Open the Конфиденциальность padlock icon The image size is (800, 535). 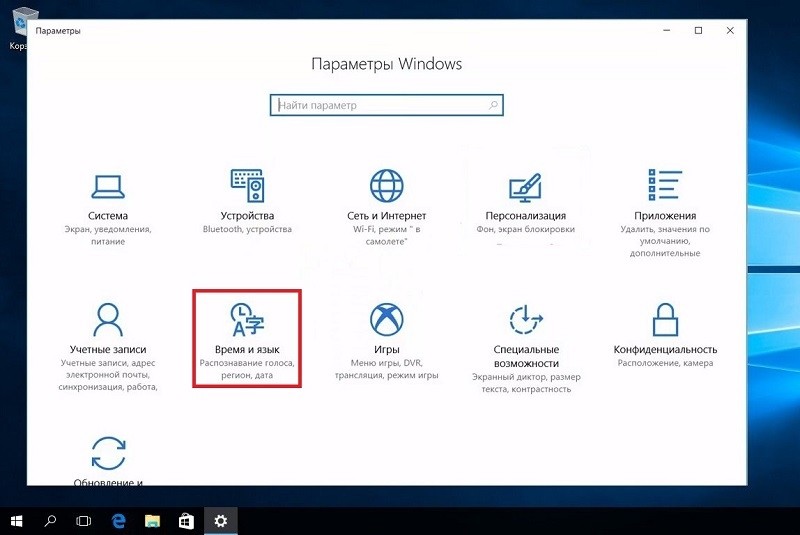pos(665,320)
